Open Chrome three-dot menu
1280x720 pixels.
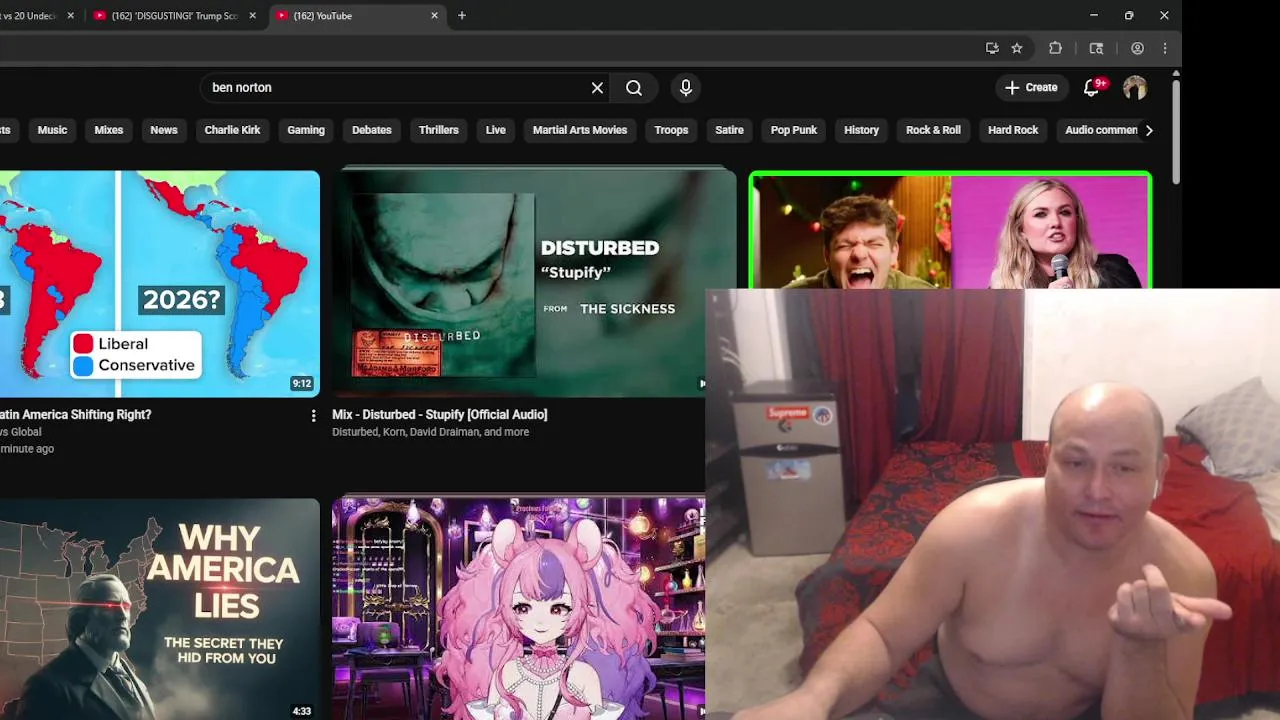pyautogui.click(x=1165, y=48)
